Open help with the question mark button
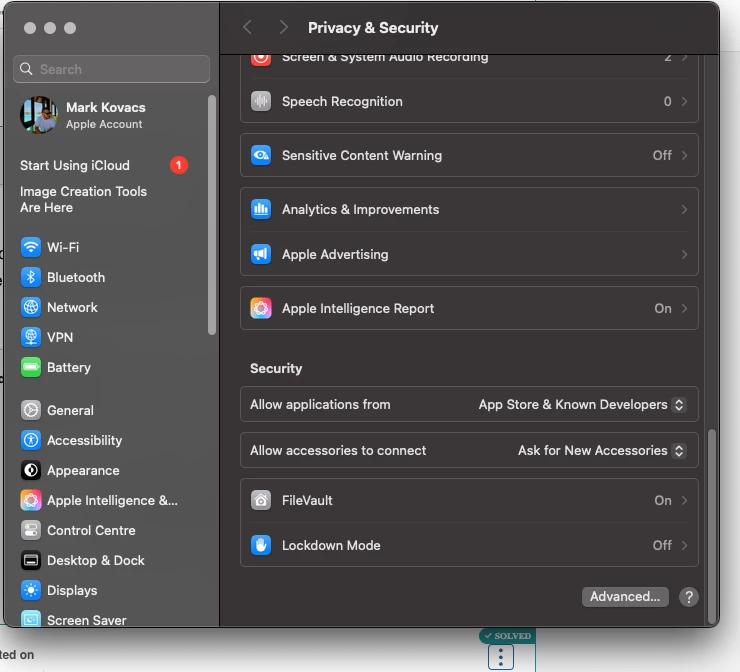The height and width of the screenshot is (672, 740). 689,597
